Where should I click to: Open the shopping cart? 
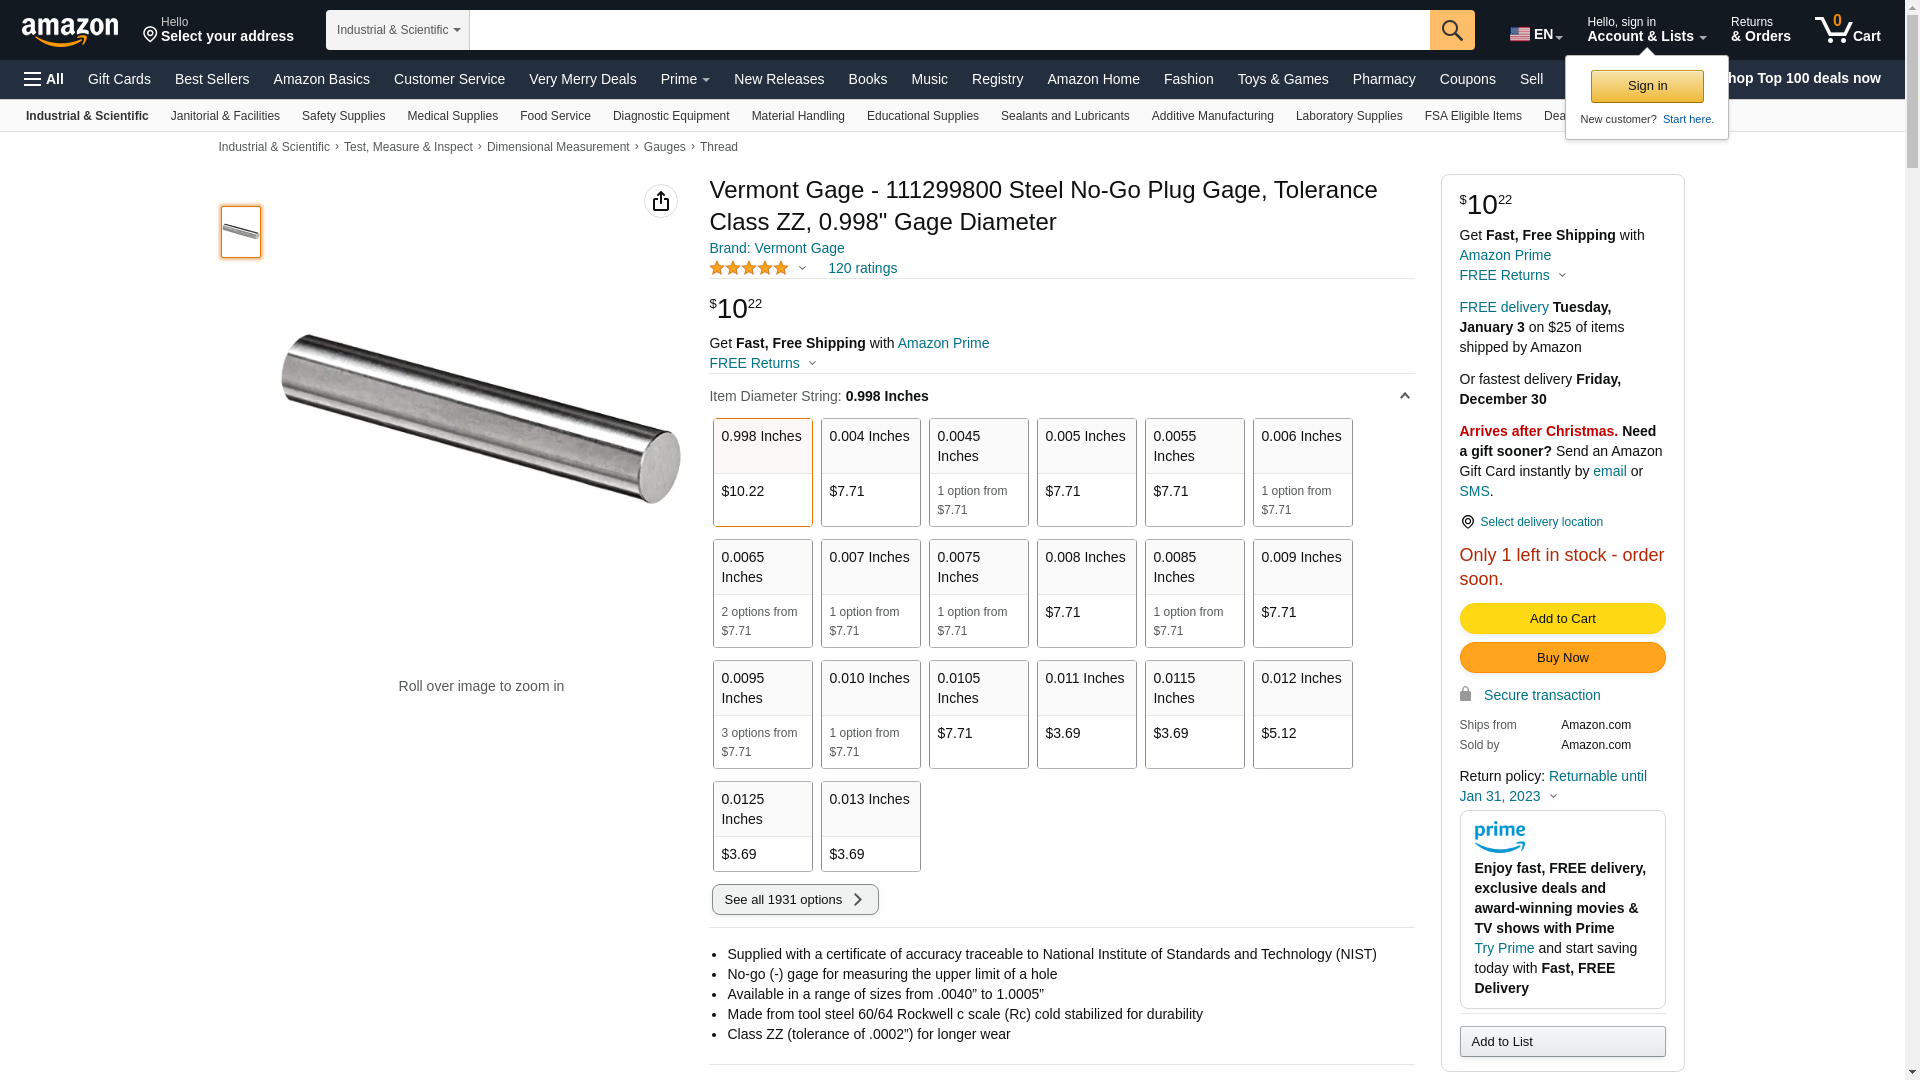(1847, 30)
